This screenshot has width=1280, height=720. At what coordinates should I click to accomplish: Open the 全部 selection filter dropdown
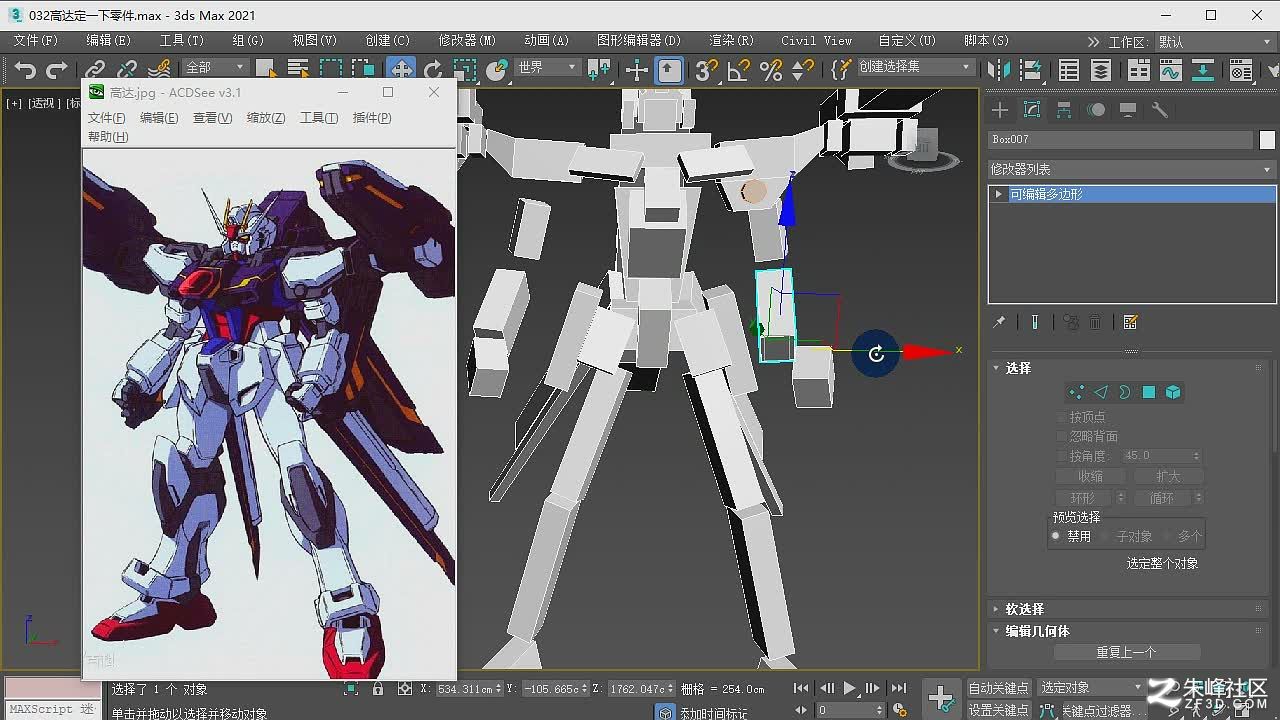pyautogui.click(x=215, y=67)
